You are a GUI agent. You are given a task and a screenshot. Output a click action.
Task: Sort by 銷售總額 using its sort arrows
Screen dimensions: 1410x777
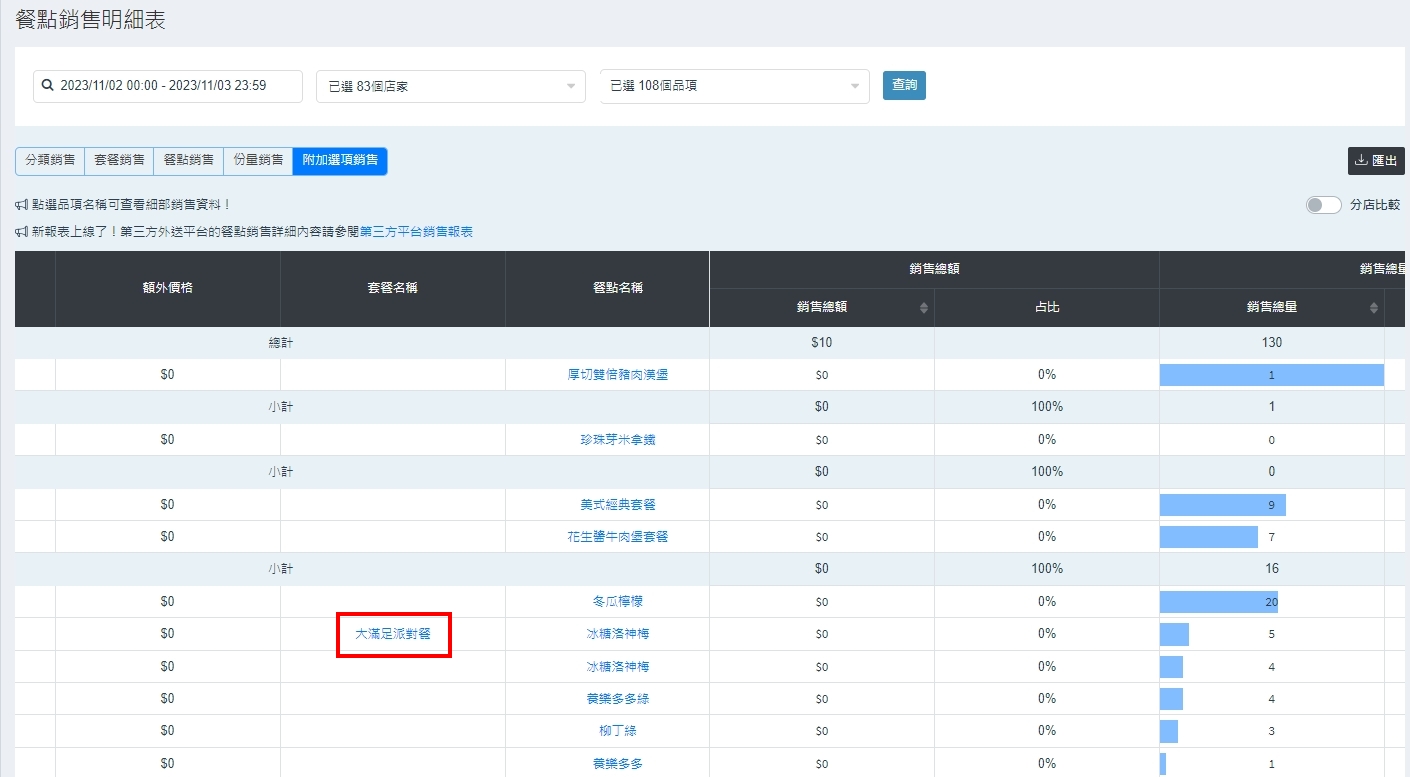[x=923, y=308]
